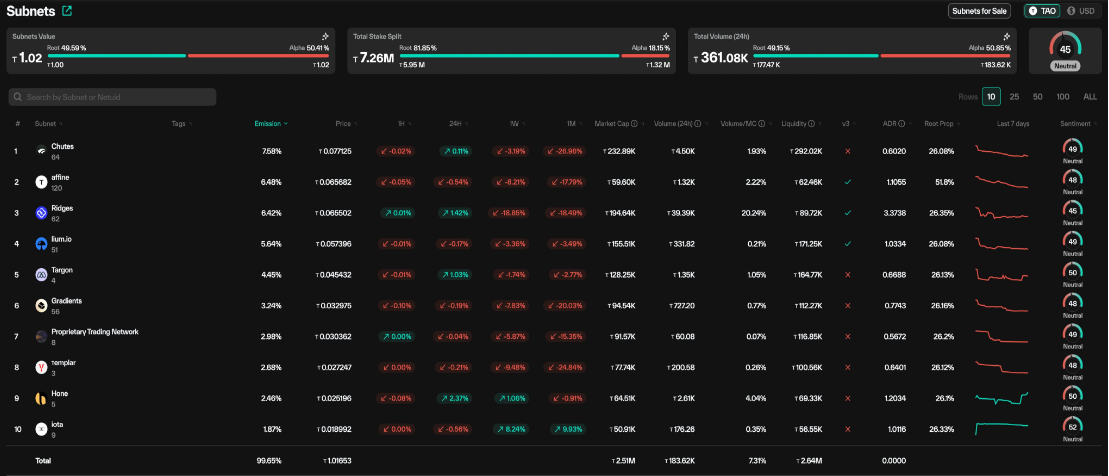Click the pin icon on Subnets Value card

(325, 35)
